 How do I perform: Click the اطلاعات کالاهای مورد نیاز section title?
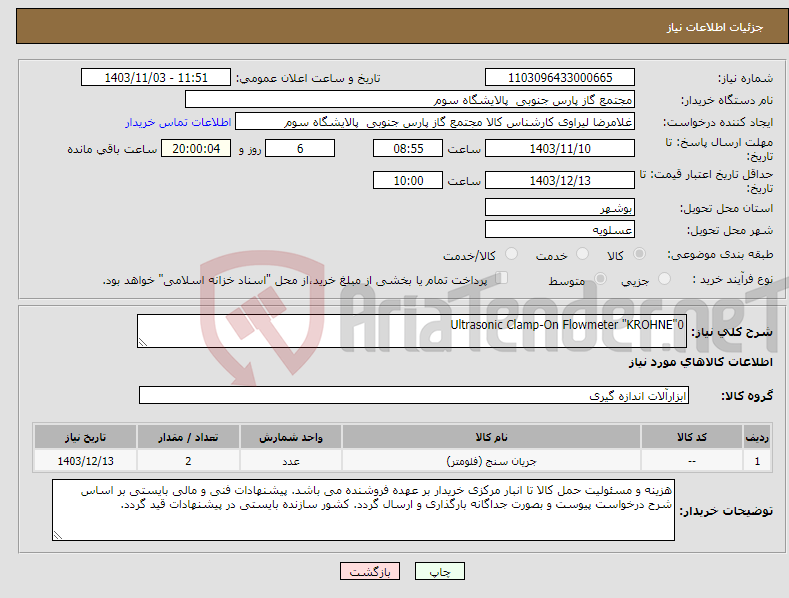[x=700, y=362]
